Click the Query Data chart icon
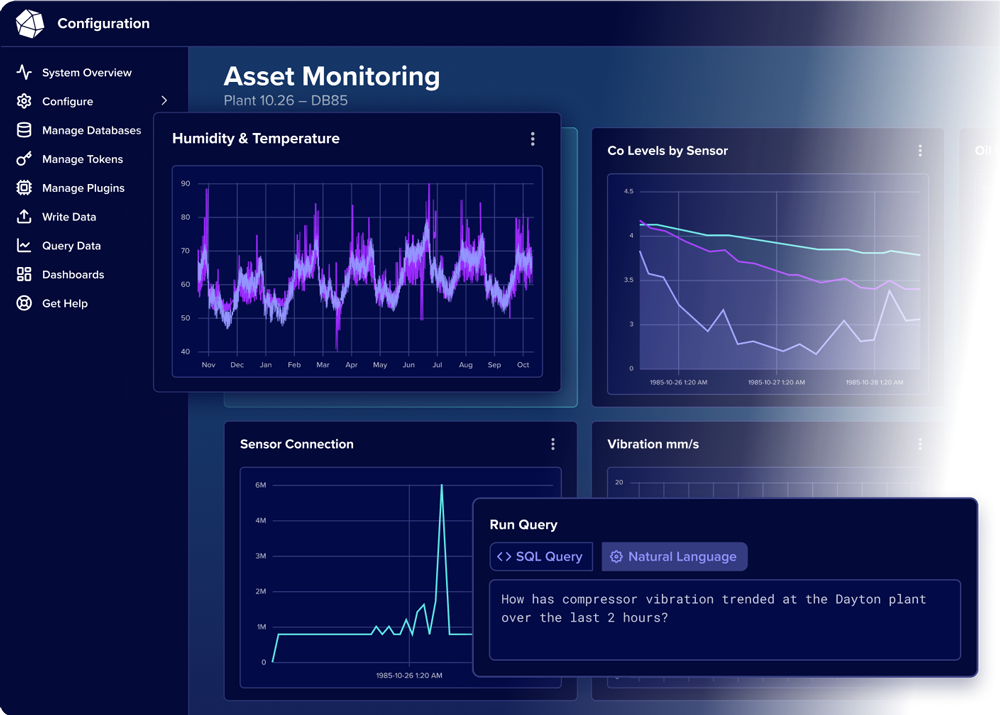1000x715 pixels. tap(22, 245)
